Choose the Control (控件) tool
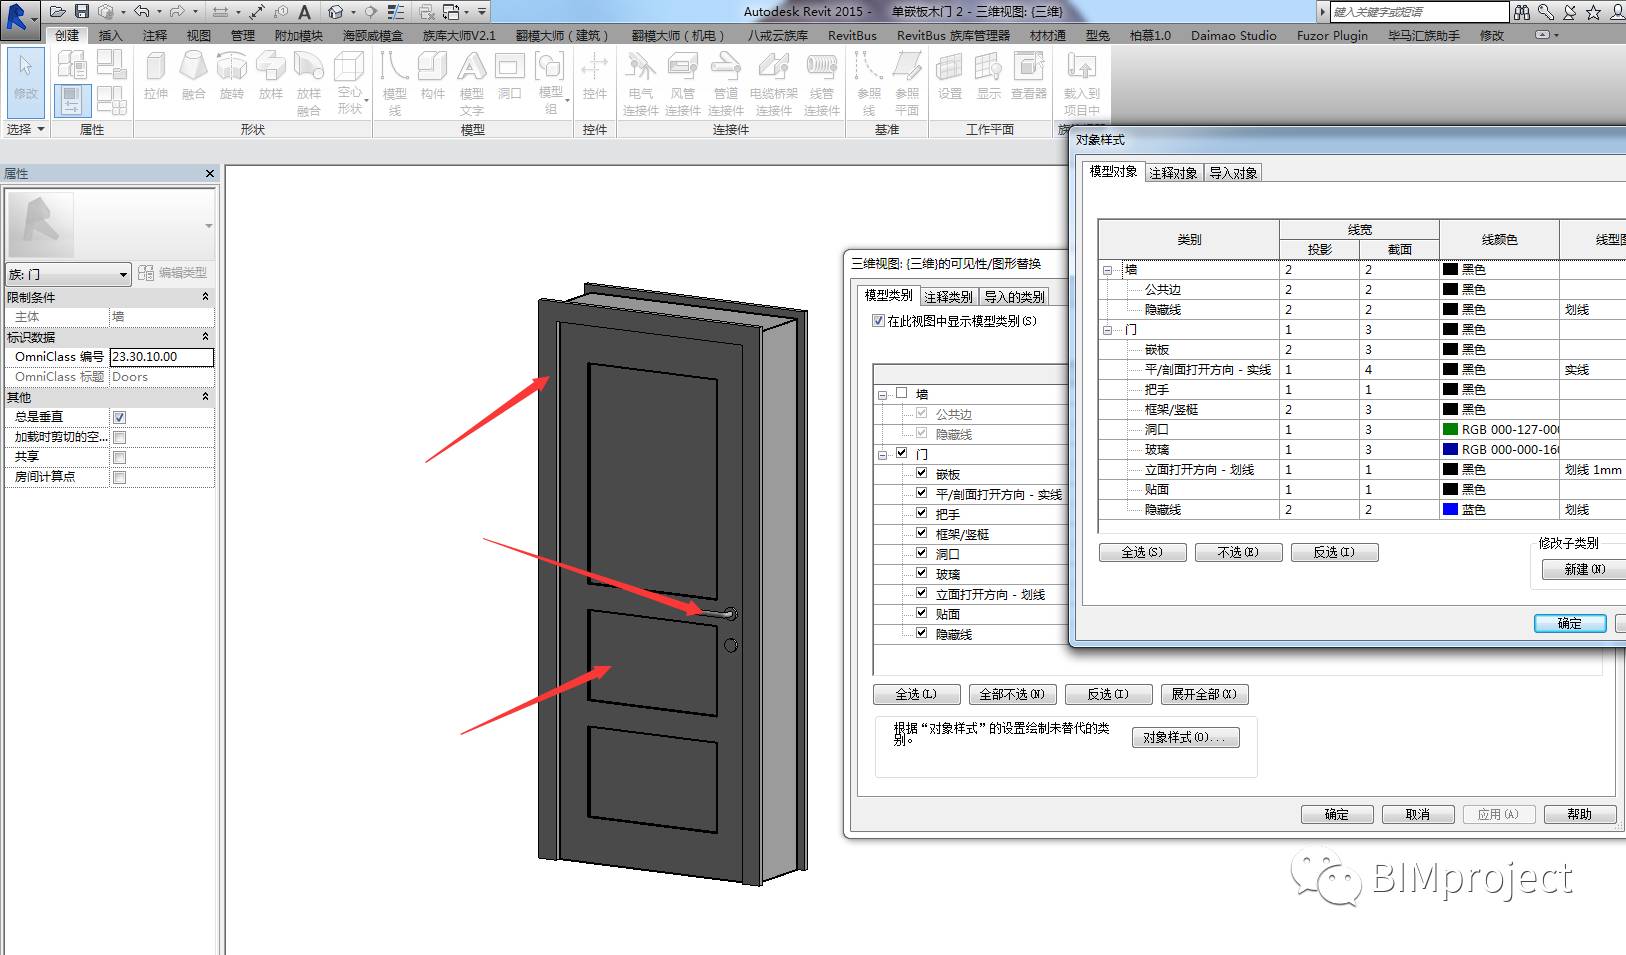 [x=595, y=76]
